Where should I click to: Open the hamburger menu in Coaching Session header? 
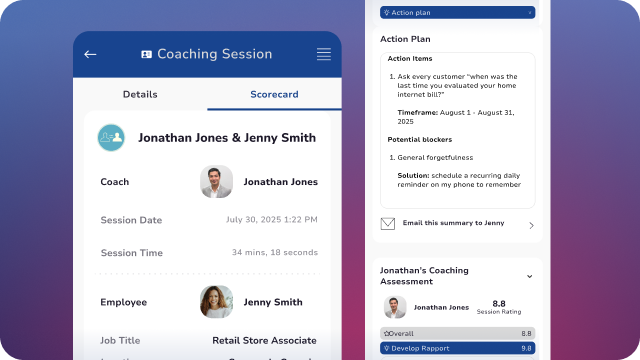click(324, 54)
